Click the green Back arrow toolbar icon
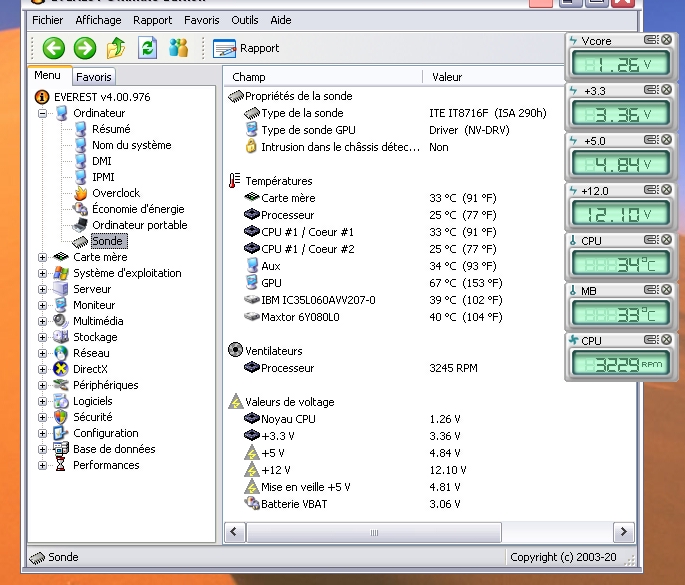The height and width of the screenshot is (585, 685). pyautogui.click(x=54, y=47)
